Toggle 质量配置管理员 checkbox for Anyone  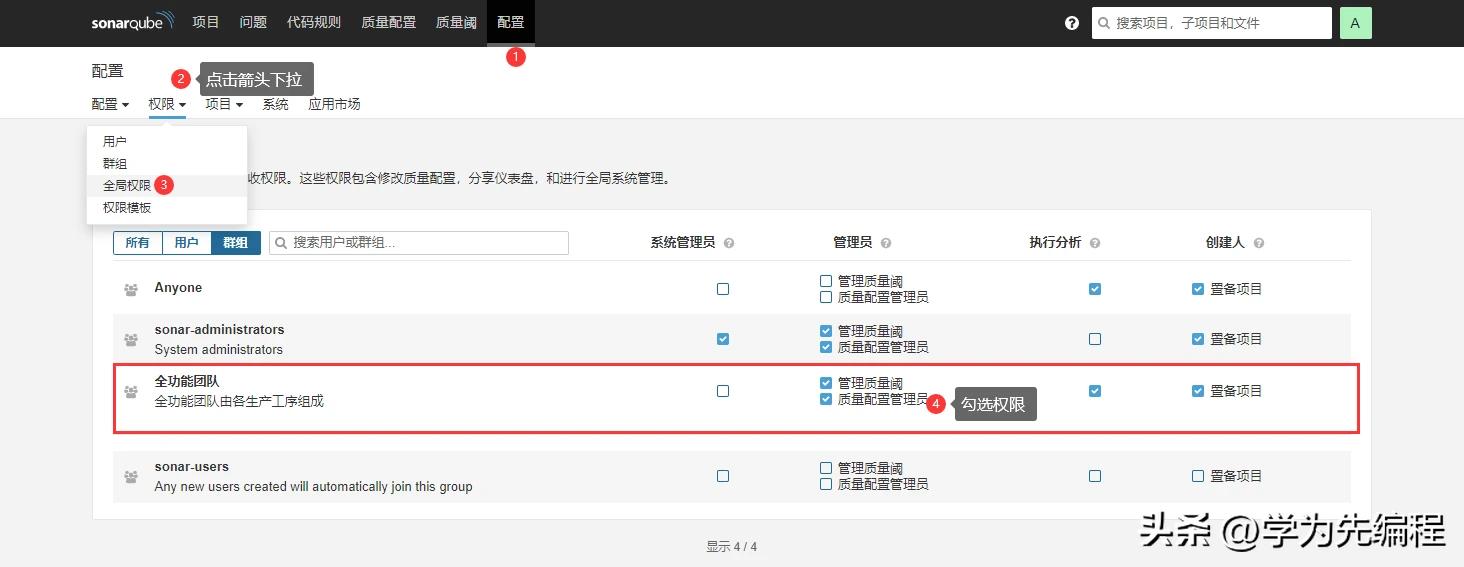(x=826, y=297)
